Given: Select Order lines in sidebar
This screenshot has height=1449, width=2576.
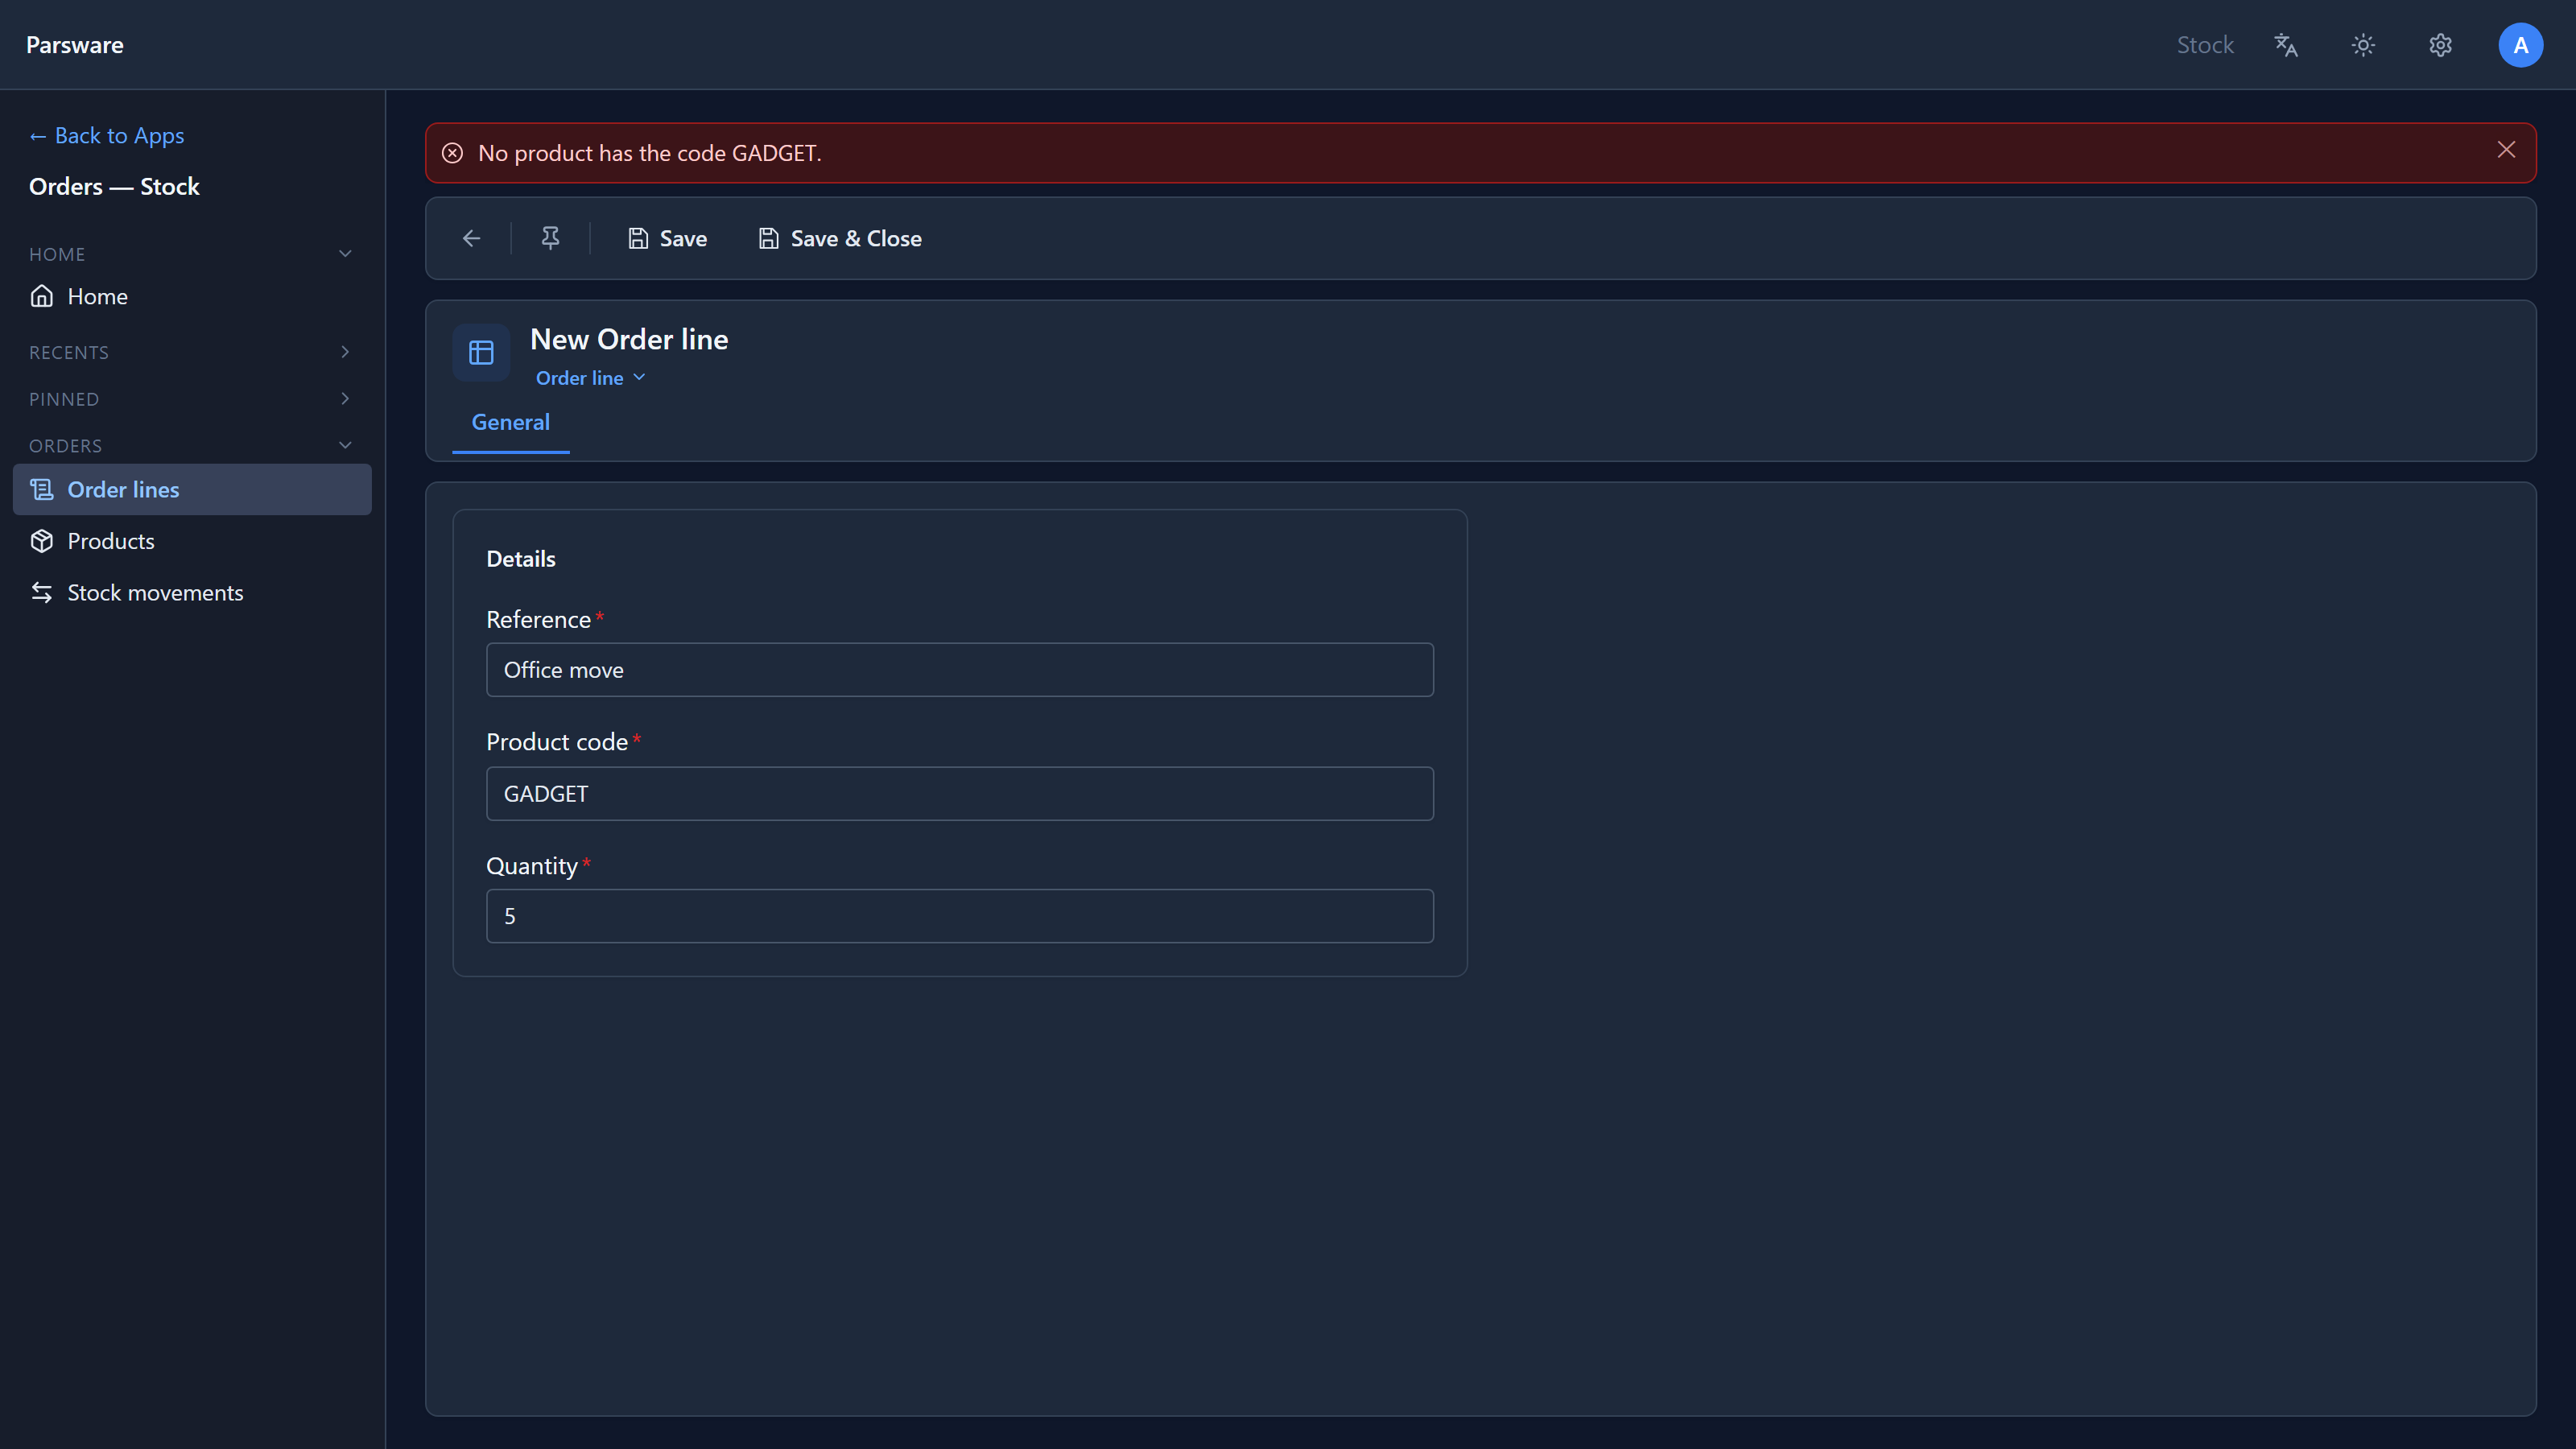Looking at the screenshot, I should point(192,489).
